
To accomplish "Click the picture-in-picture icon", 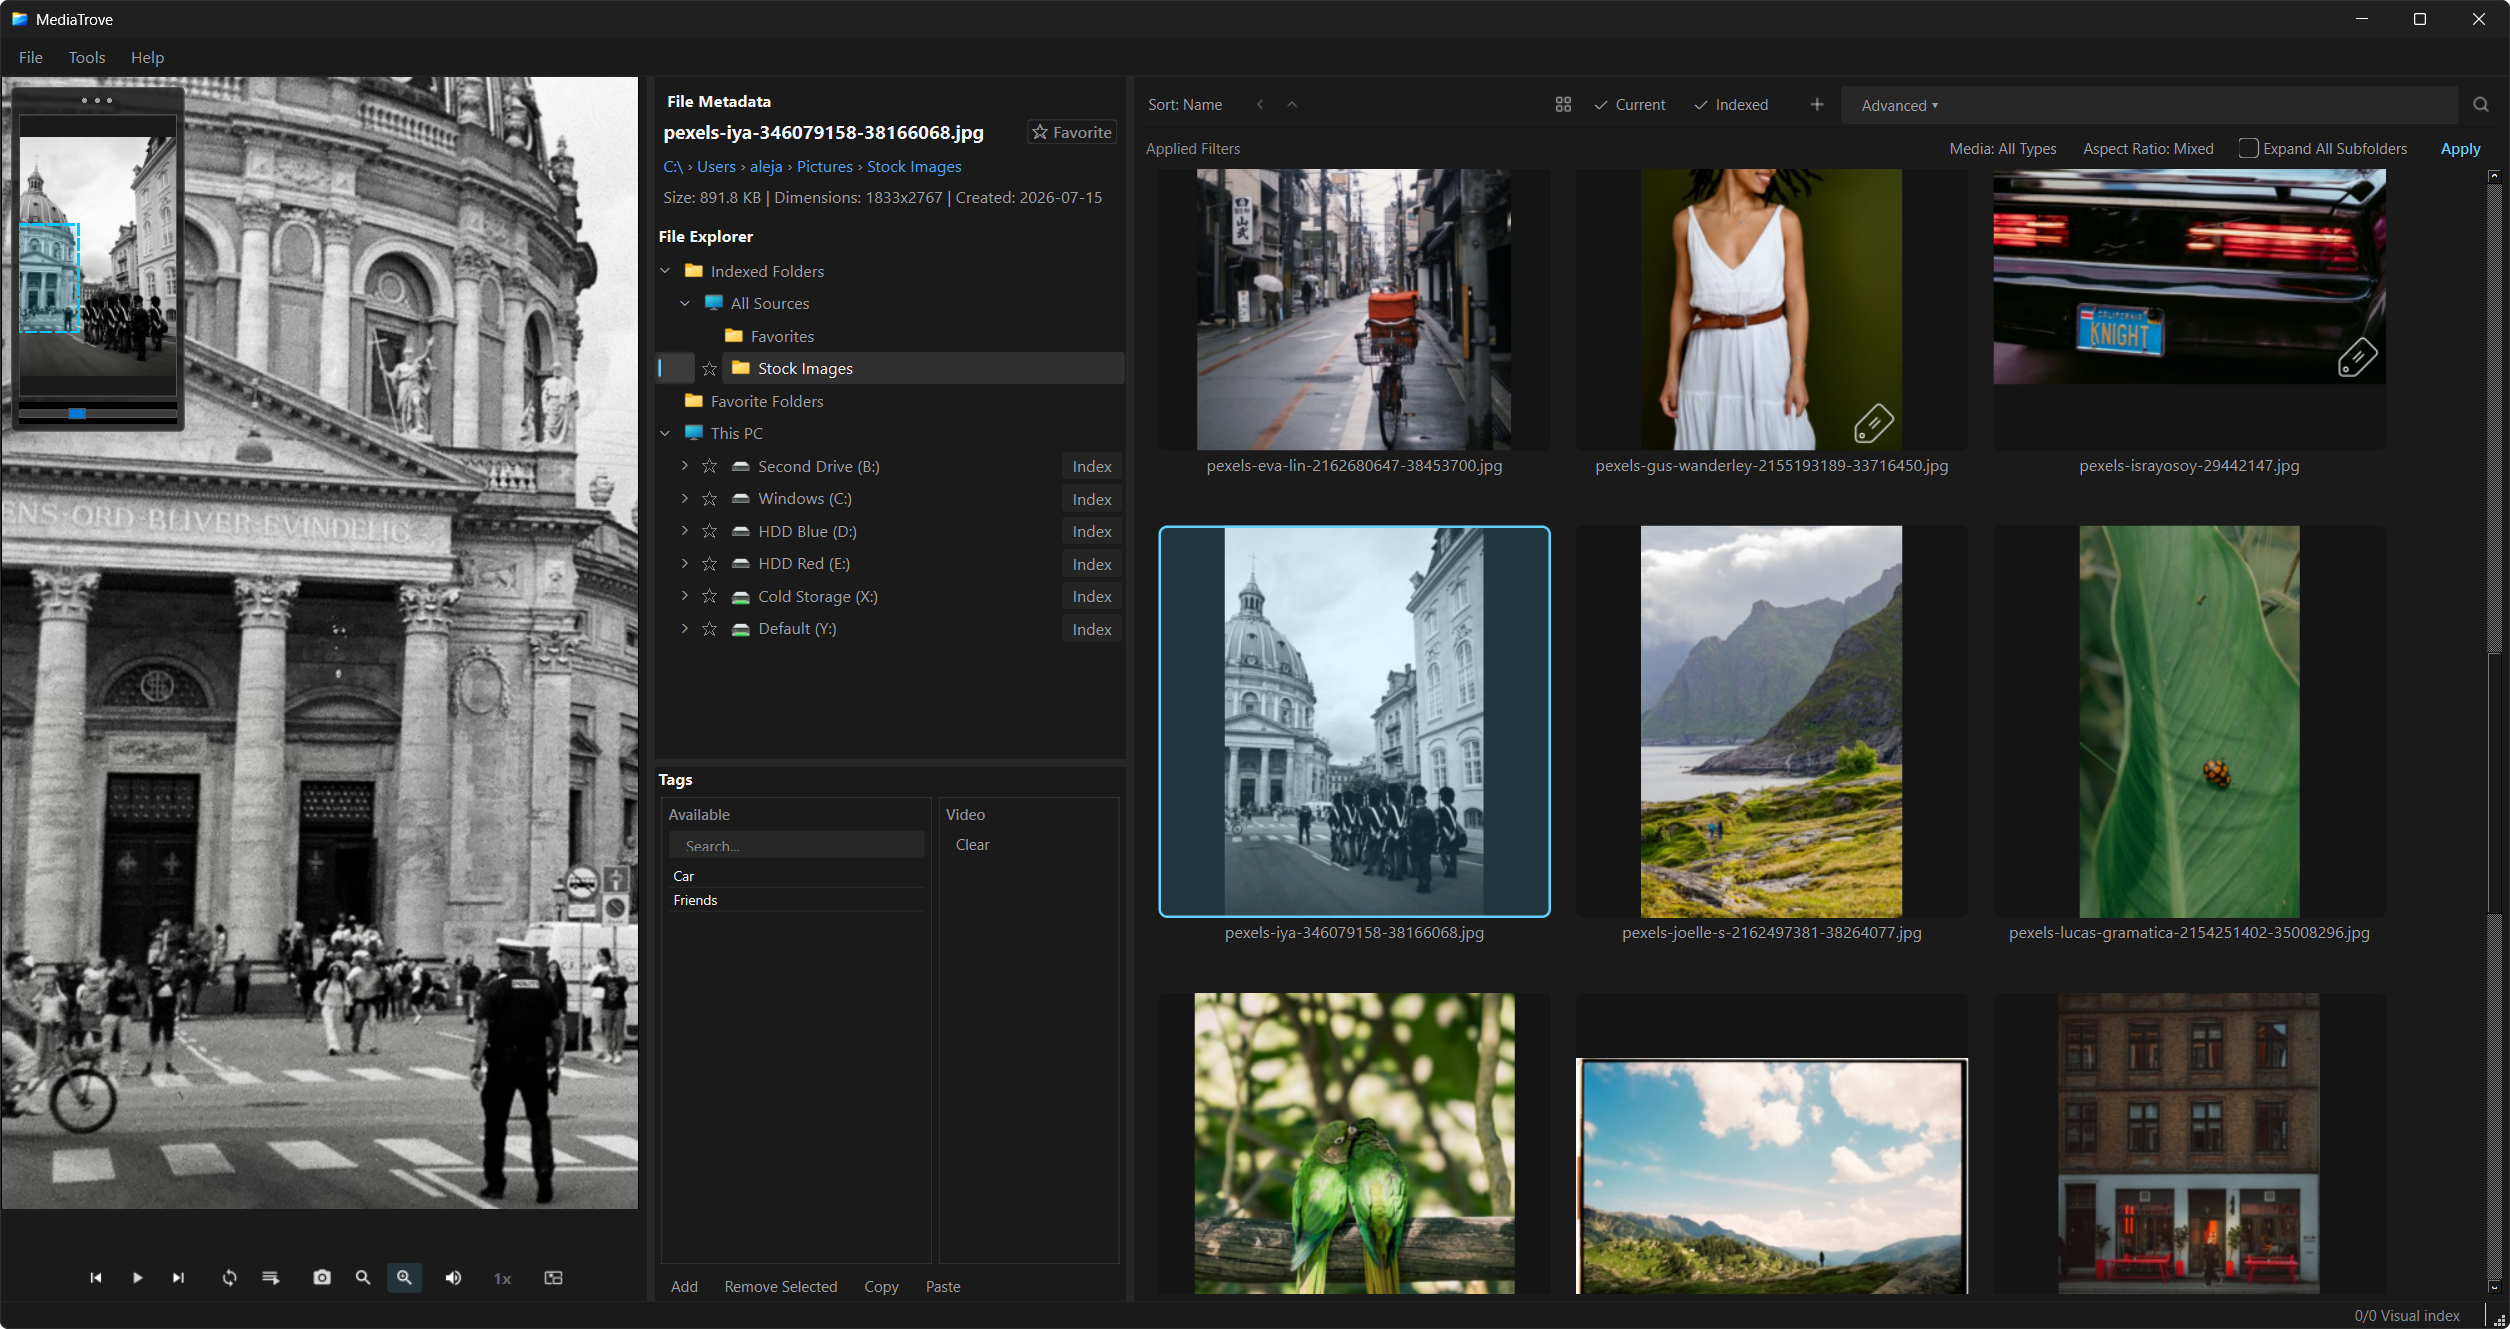I will (553, 1277).
